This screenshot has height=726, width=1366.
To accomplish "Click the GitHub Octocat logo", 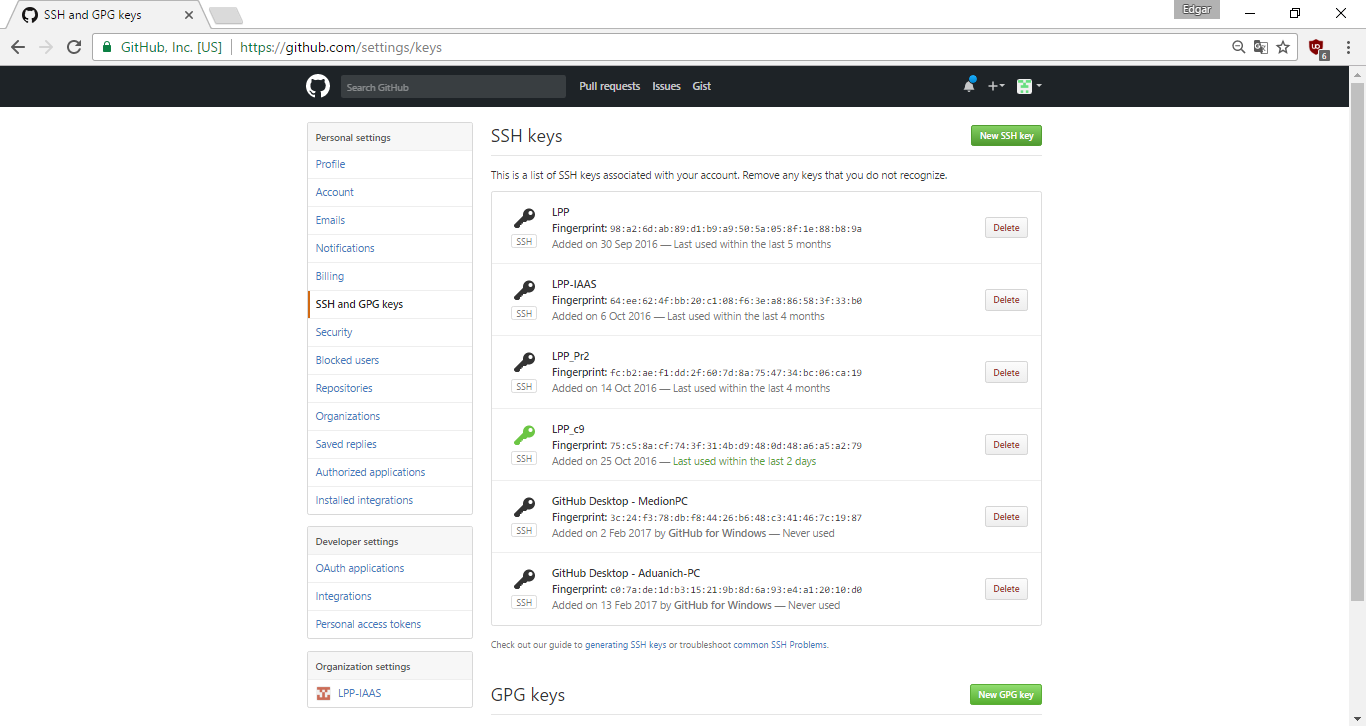I will (317, 86).
